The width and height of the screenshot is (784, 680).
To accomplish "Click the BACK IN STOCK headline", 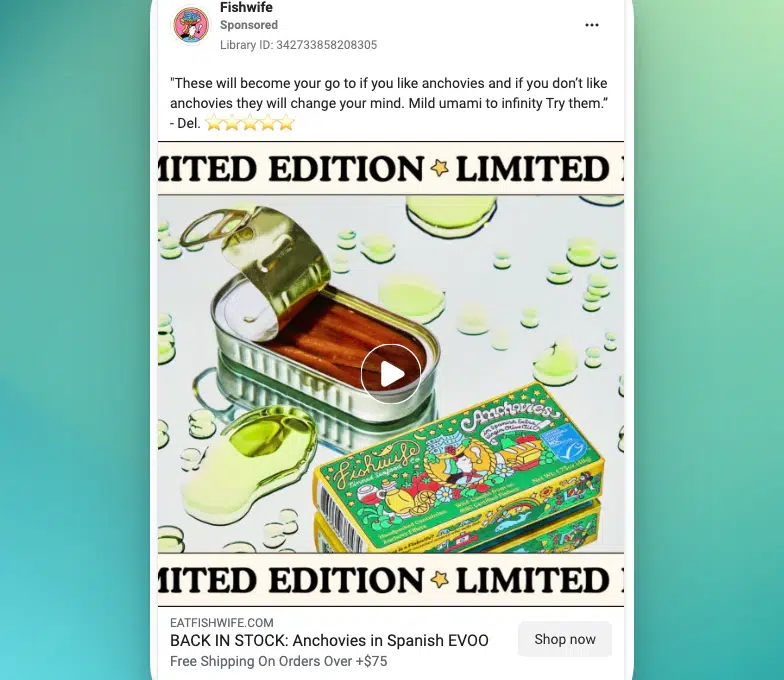I will pos(329,640).
